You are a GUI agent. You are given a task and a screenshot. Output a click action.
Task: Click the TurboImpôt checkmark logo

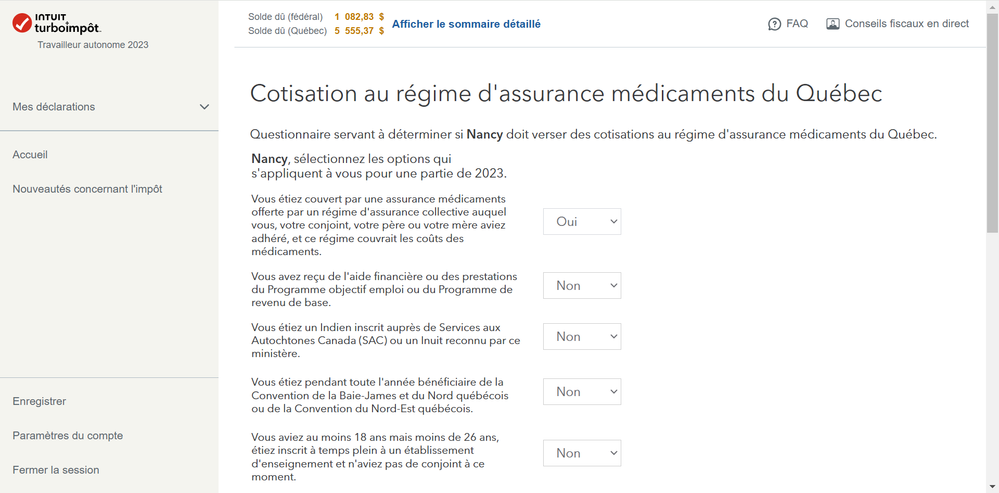click(22, 23)
